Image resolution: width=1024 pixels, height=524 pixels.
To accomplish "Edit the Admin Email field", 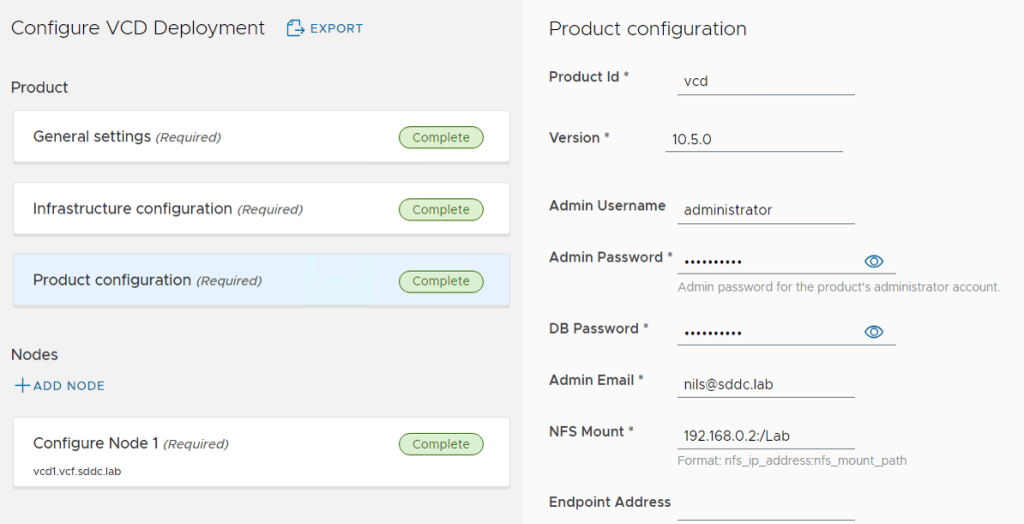I will [765, 384].
